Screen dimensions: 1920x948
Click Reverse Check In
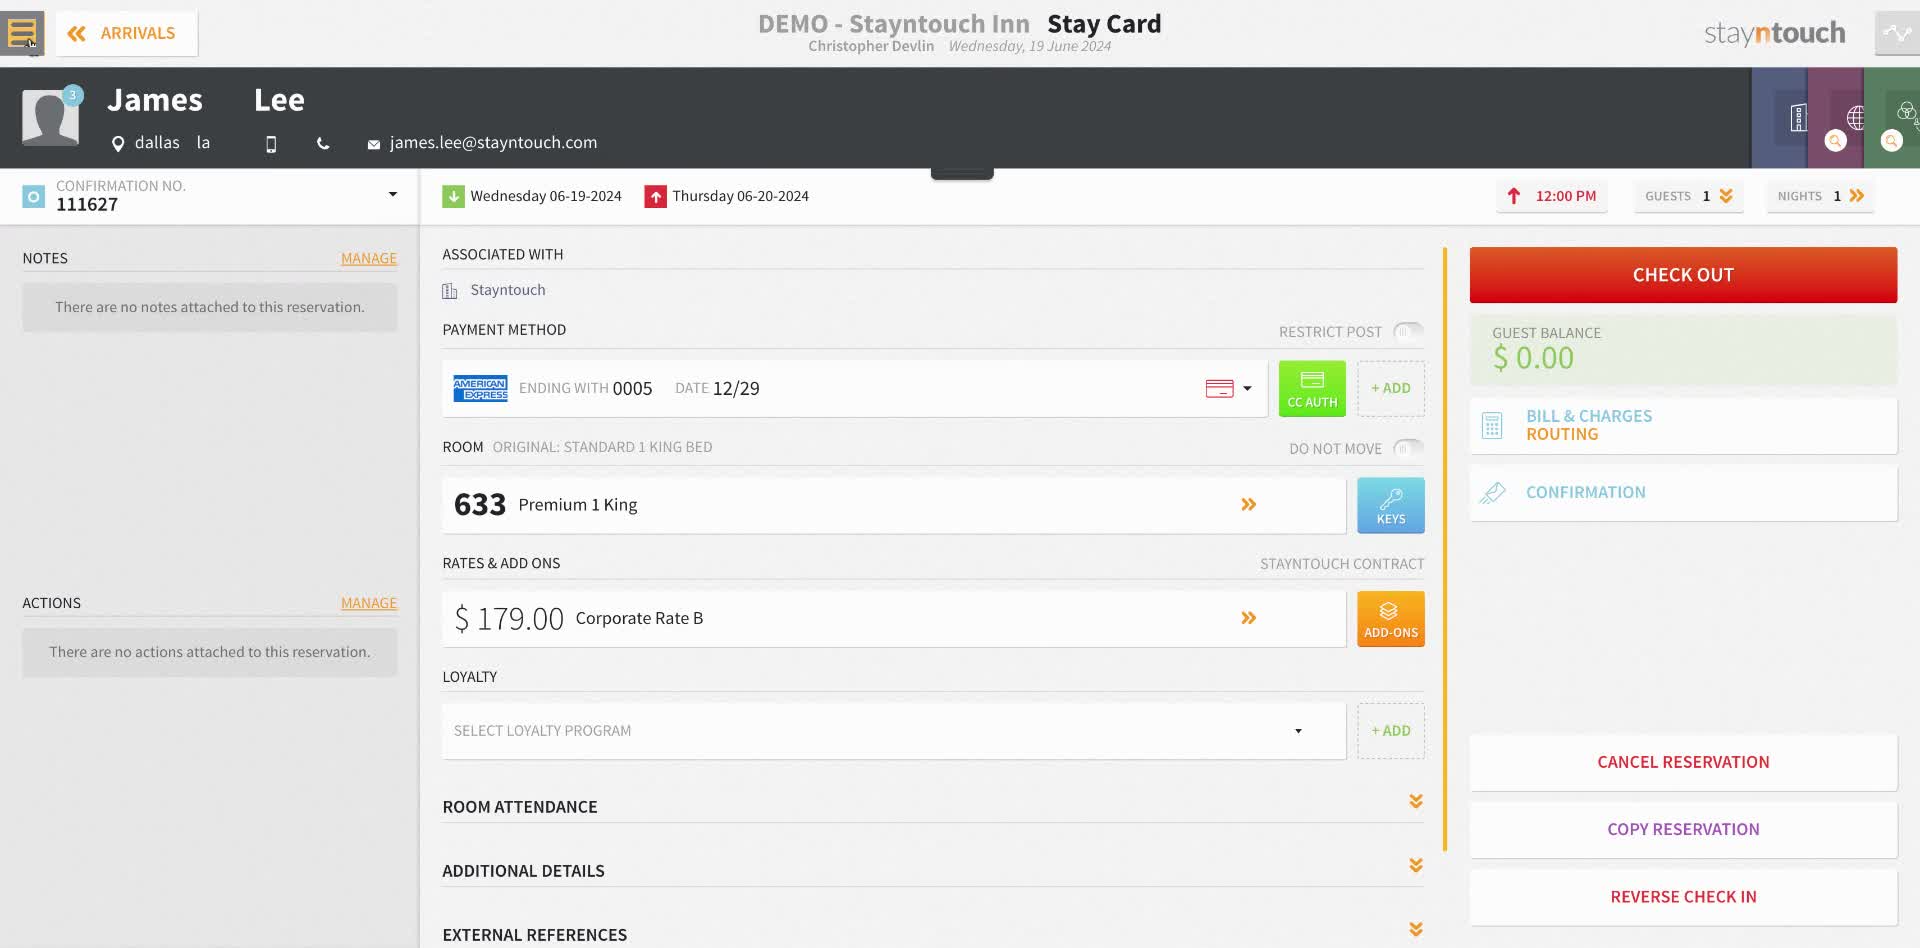click(x=1683, y=897)
